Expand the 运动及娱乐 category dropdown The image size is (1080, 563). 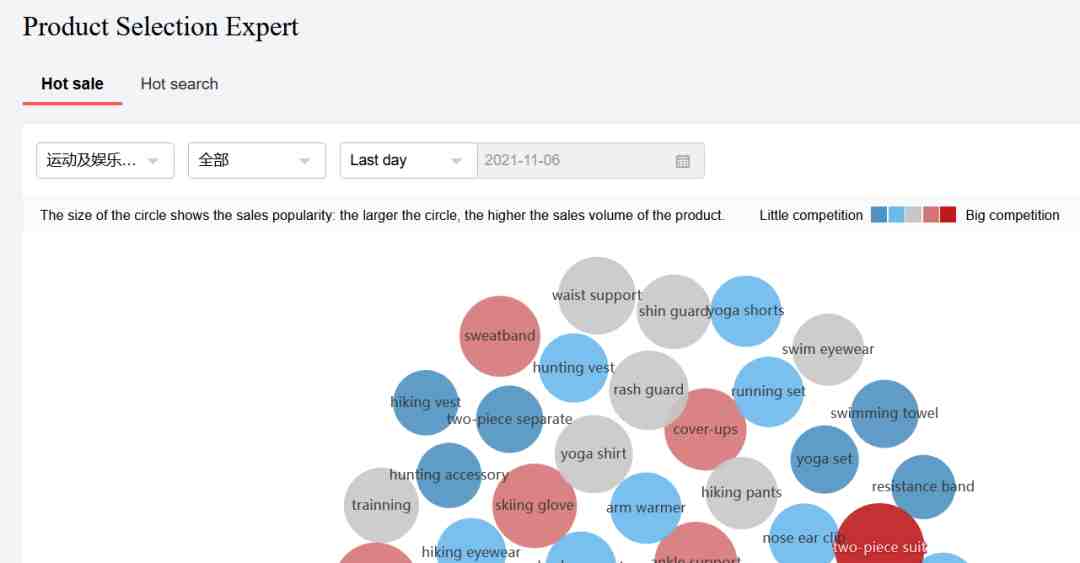pyautogui.click(x=105, y=161)
